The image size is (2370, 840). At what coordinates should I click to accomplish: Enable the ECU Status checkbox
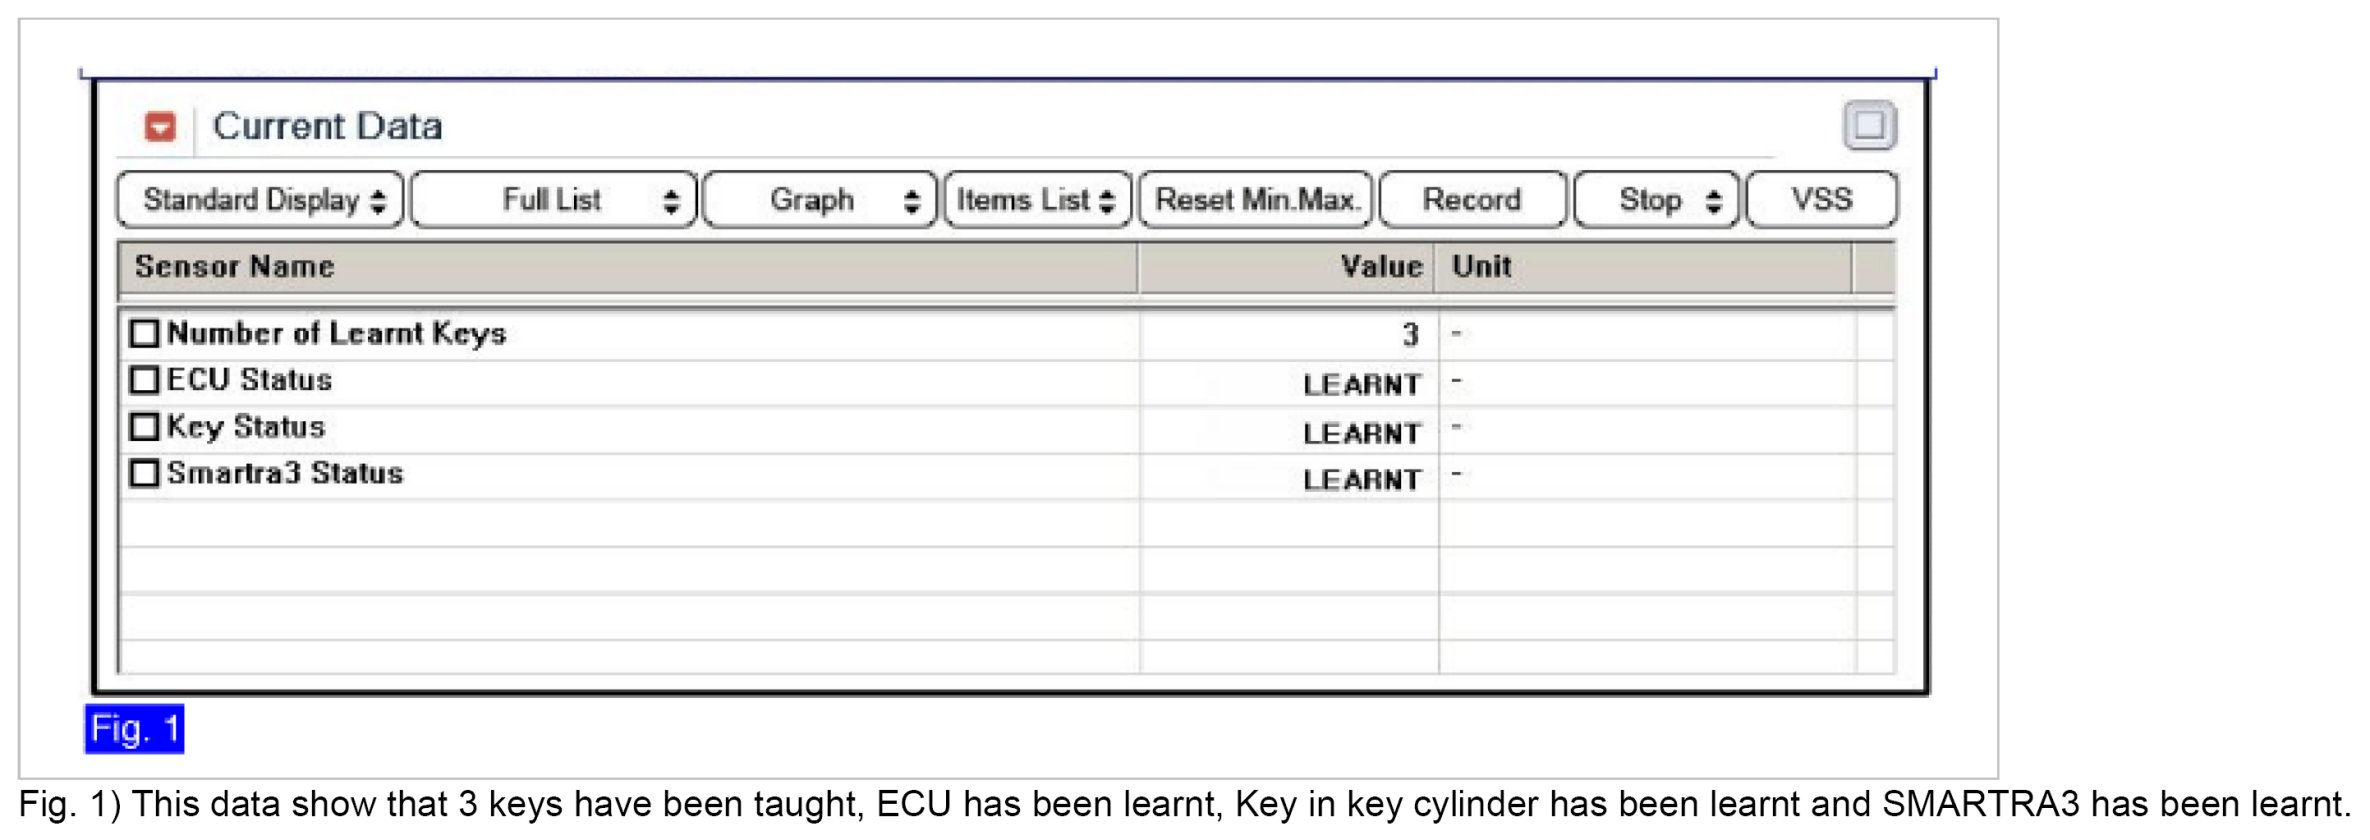point(145,380)
